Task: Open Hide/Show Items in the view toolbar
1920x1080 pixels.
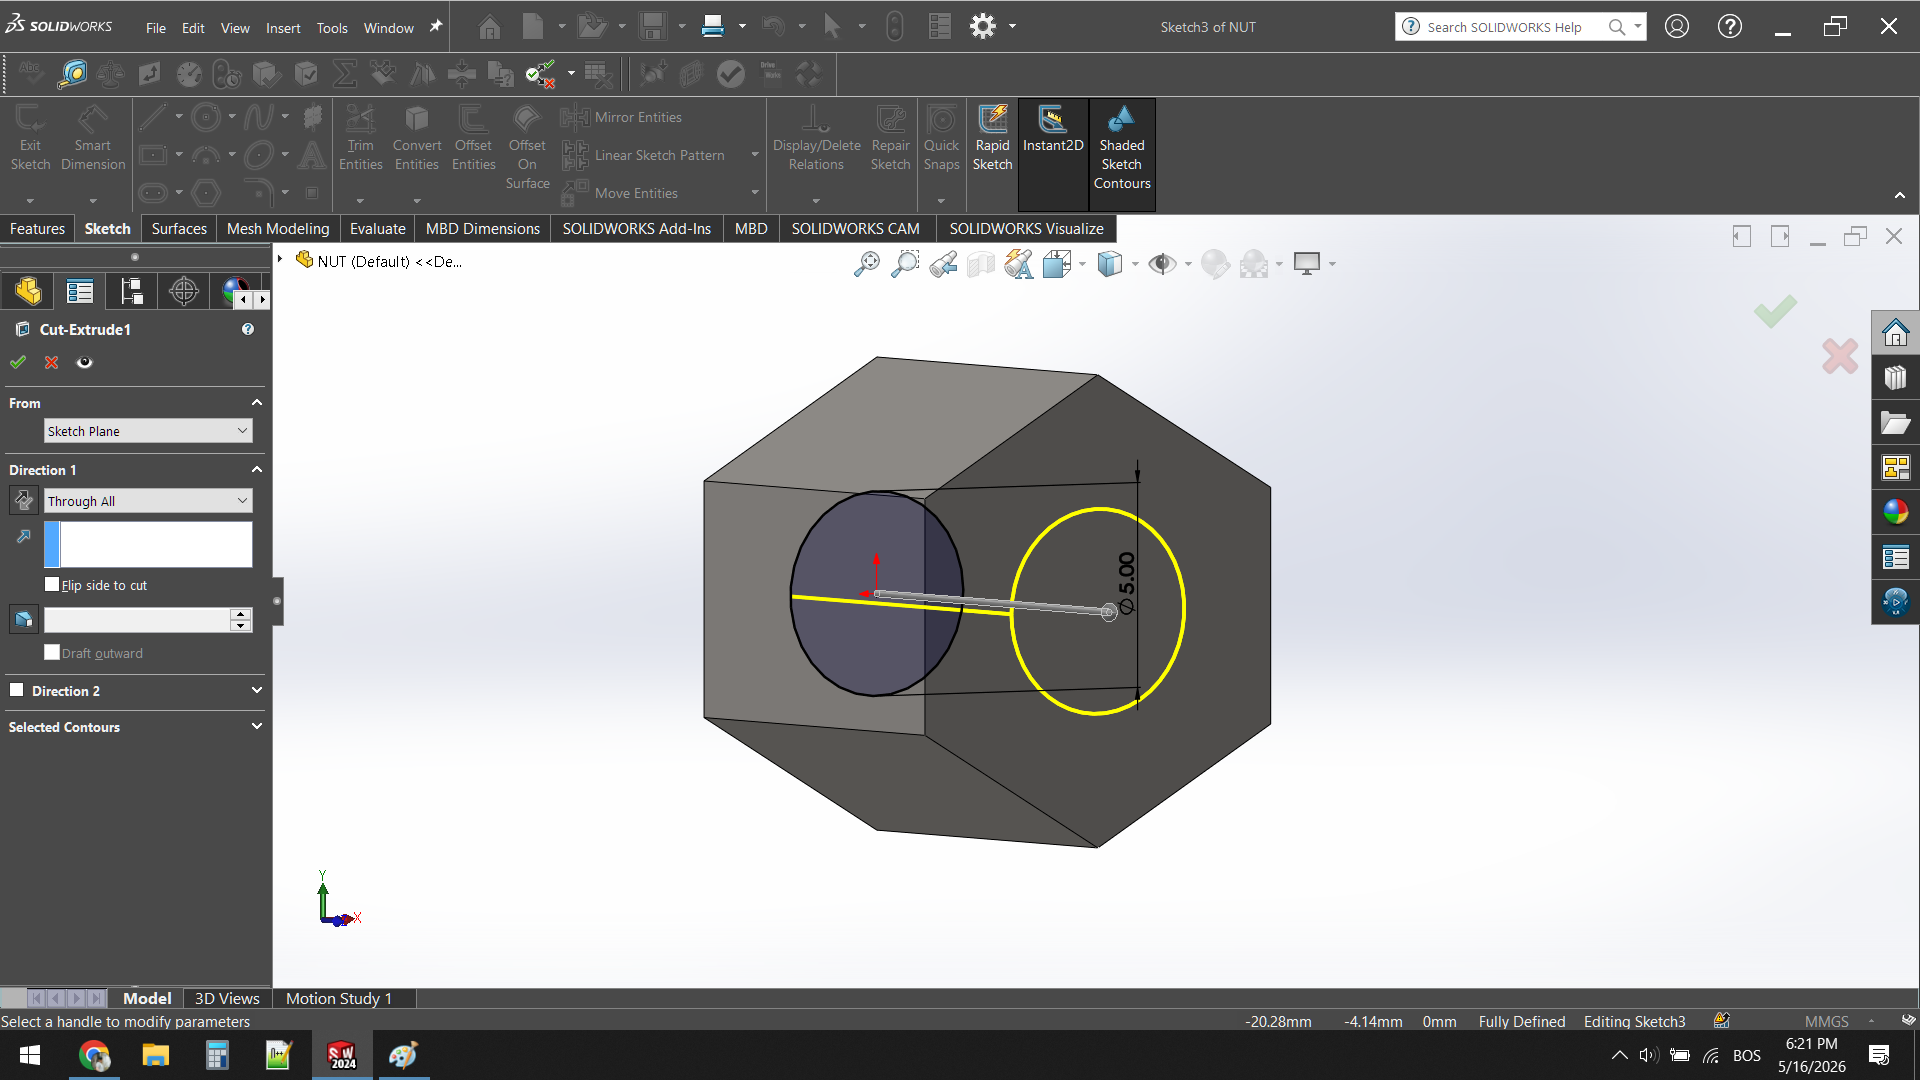Action: (x=1162, y=264)
